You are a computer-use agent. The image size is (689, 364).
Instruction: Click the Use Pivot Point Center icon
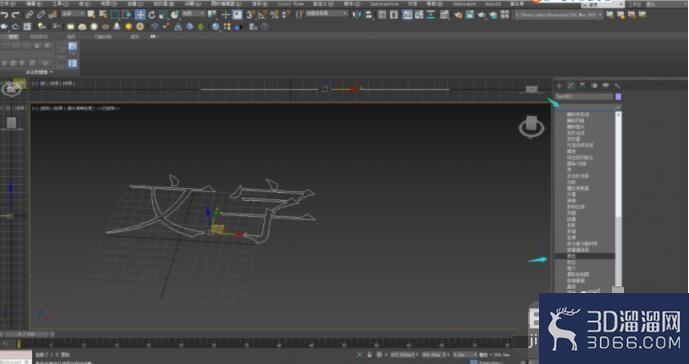pos(212,15)
